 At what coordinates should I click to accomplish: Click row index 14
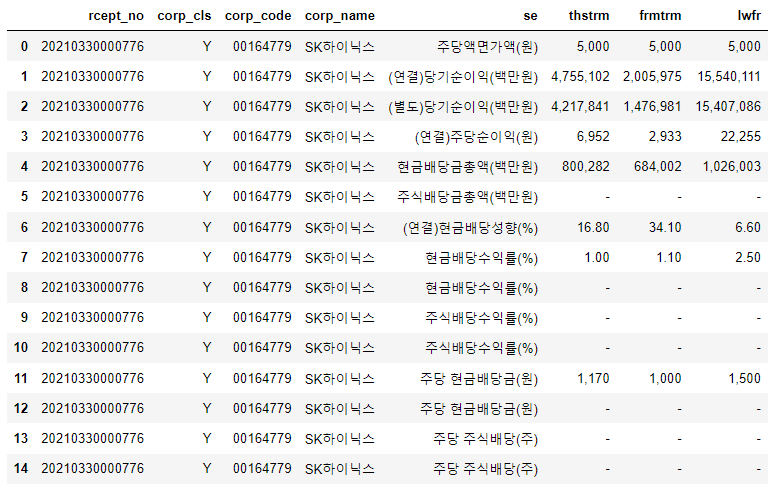(x=21, y=468)
